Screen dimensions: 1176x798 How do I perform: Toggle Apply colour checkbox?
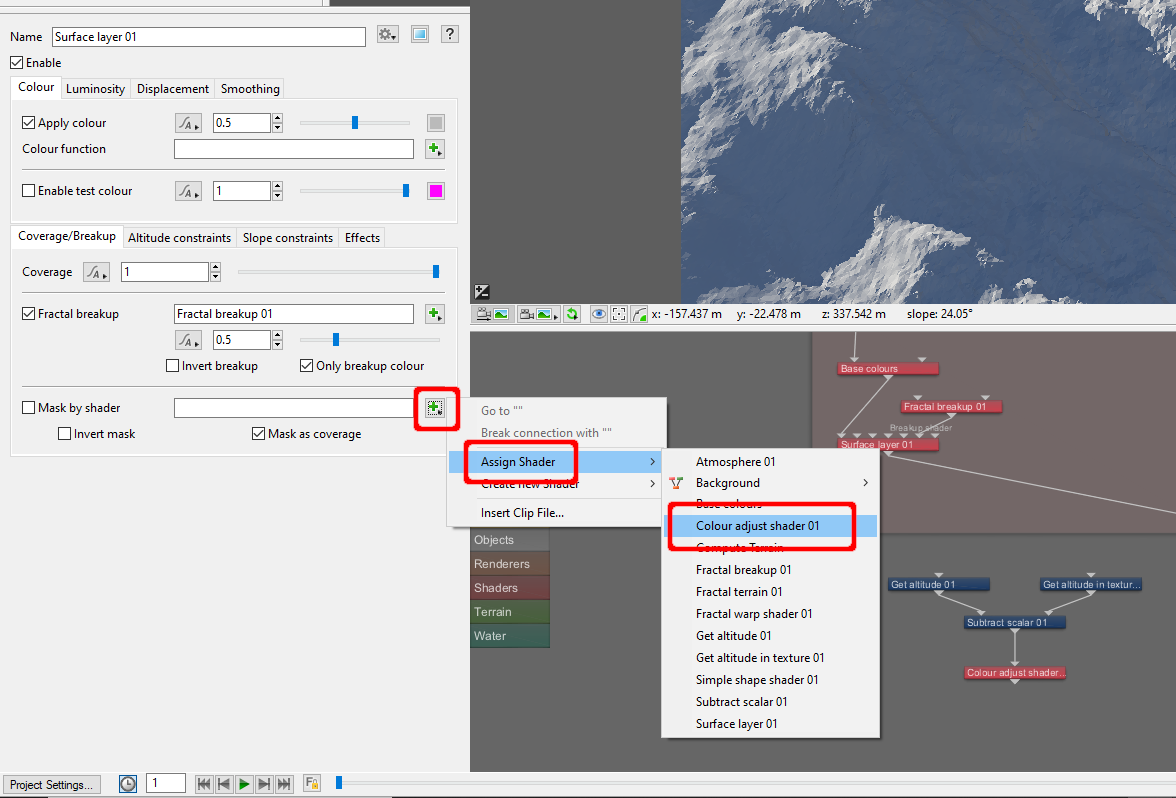28,123
